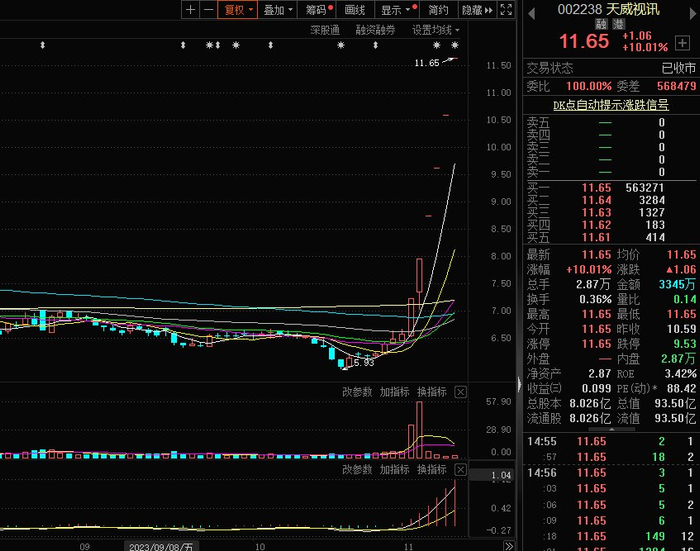The image size is (700, 551).
Task: Close the MACD indicator panel
Action: [x=460, y=470]
